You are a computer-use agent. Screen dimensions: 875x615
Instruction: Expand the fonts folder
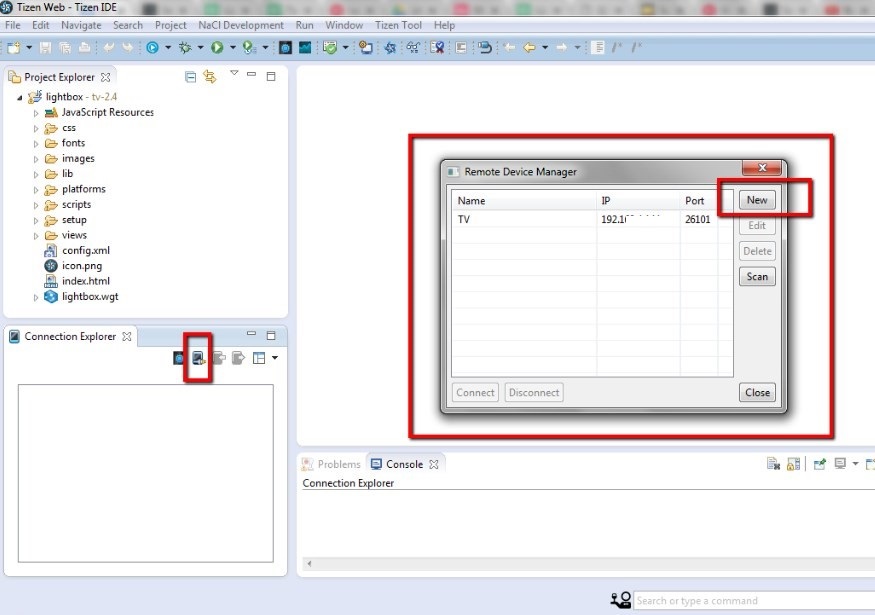(x=36, y=143)
